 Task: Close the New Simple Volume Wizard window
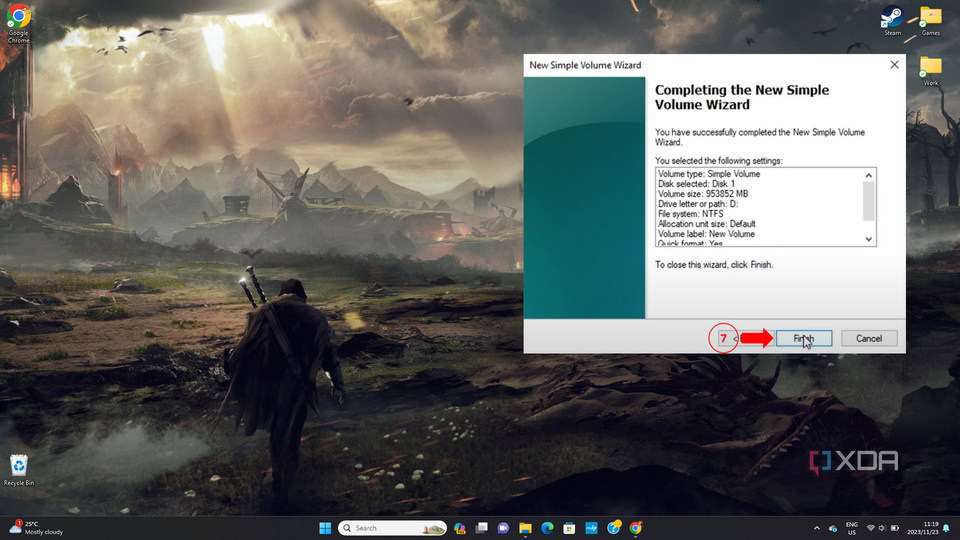[894, 65]
